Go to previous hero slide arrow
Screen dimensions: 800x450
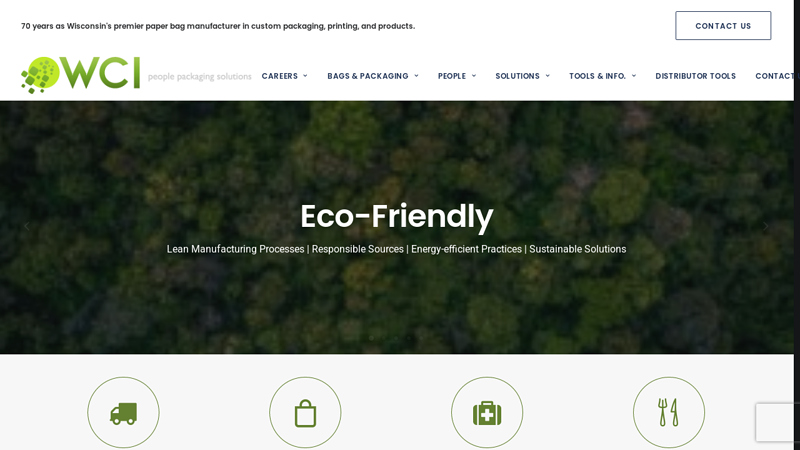pyautogui.click(x=27, y=227)
